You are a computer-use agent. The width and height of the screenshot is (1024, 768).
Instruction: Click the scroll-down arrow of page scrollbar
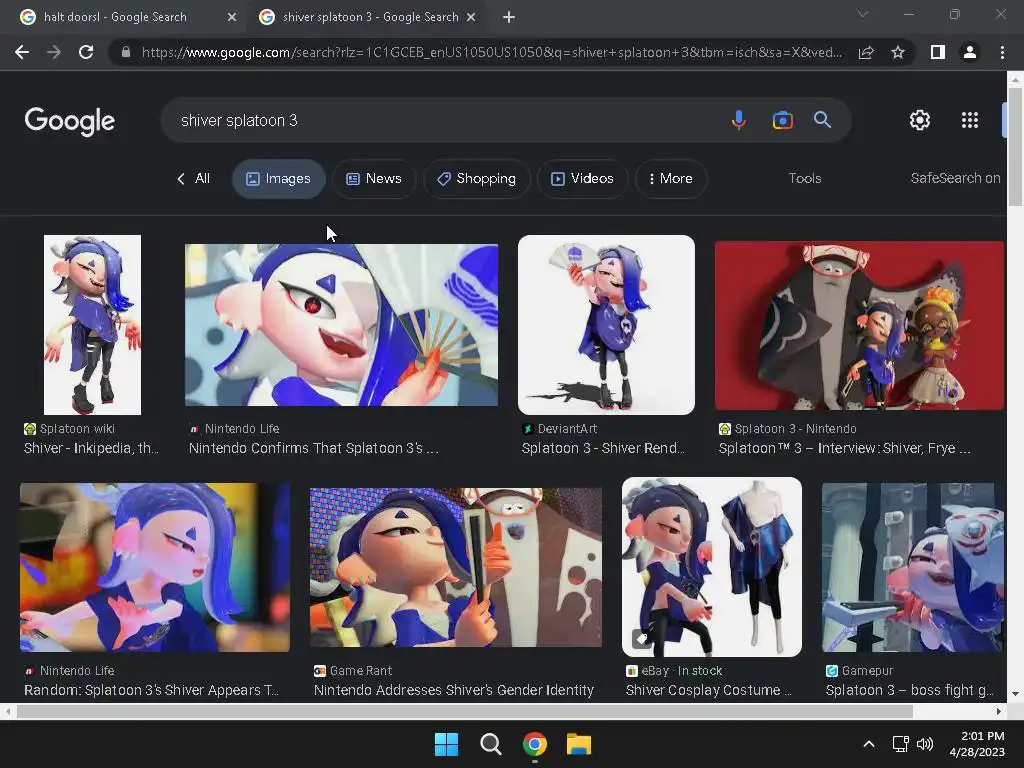(x=1015, y=694)
